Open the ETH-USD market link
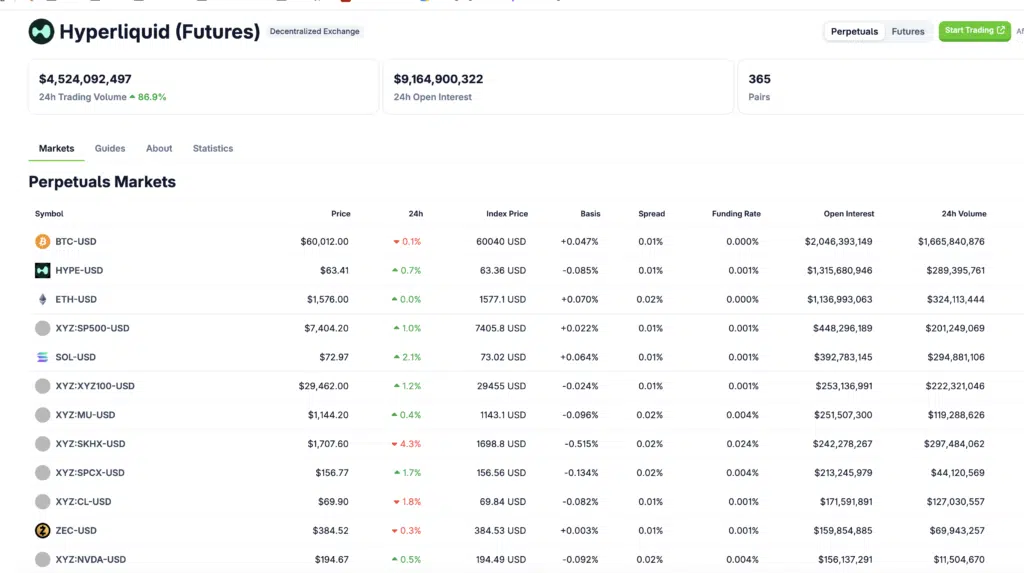Viewport: 1024px width, 573px height. pyautogui.click(x=76, y=299)
